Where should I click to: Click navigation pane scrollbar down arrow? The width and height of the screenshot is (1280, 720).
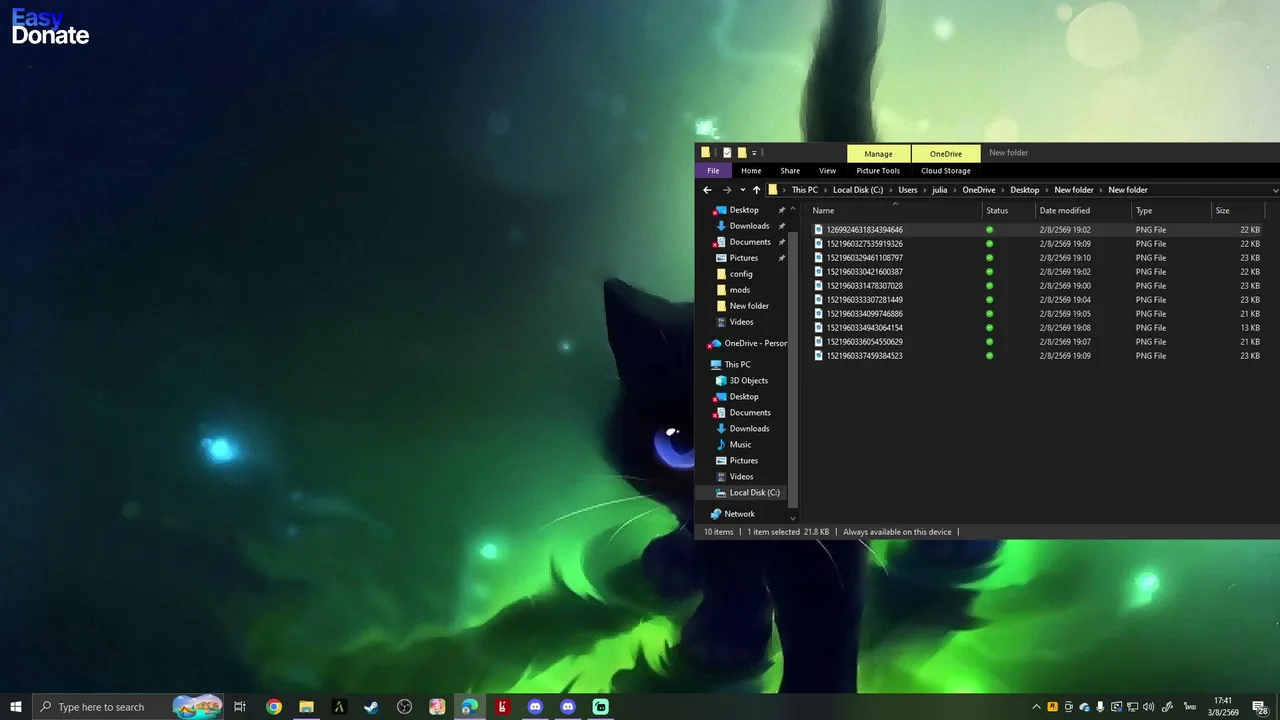793,518
